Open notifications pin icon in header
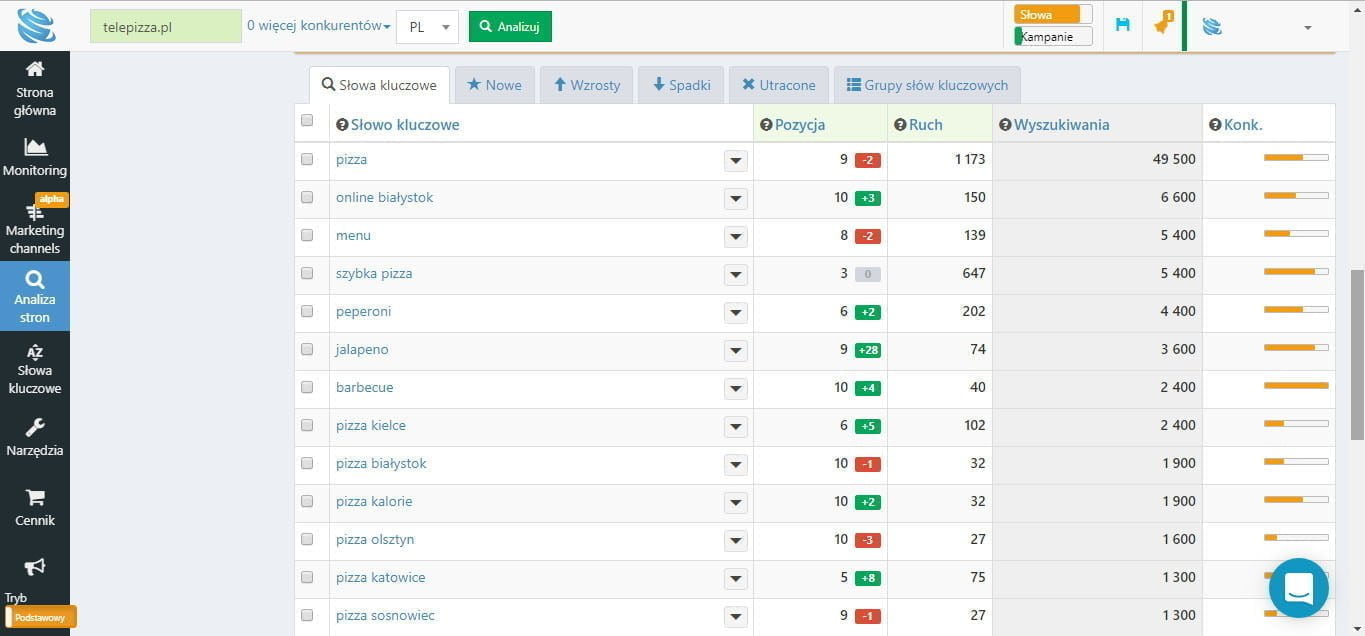Screen dimensions: 1365x636 pos(1161,25)
